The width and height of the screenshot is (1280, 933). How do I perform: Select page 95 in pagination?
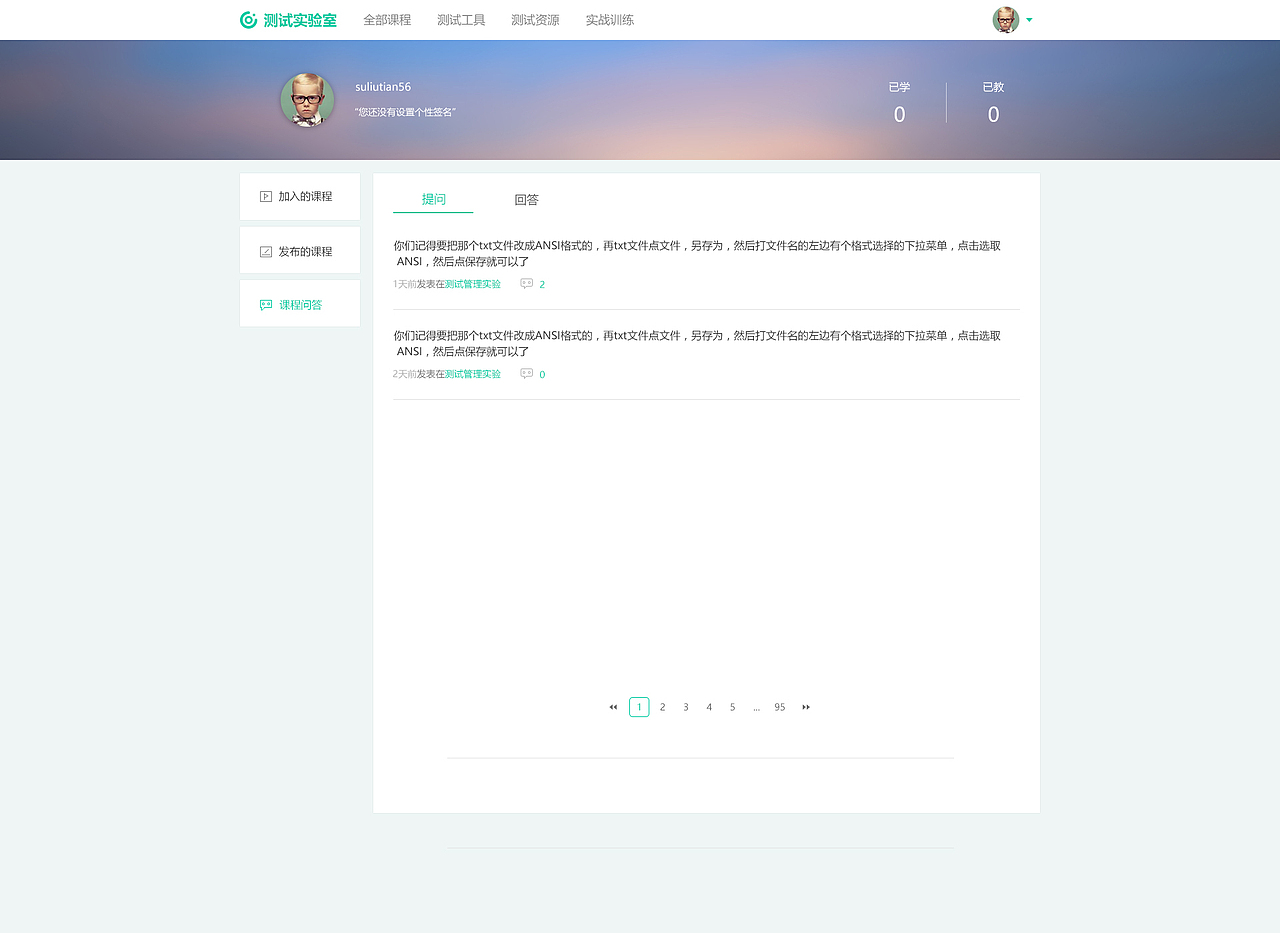779,706
